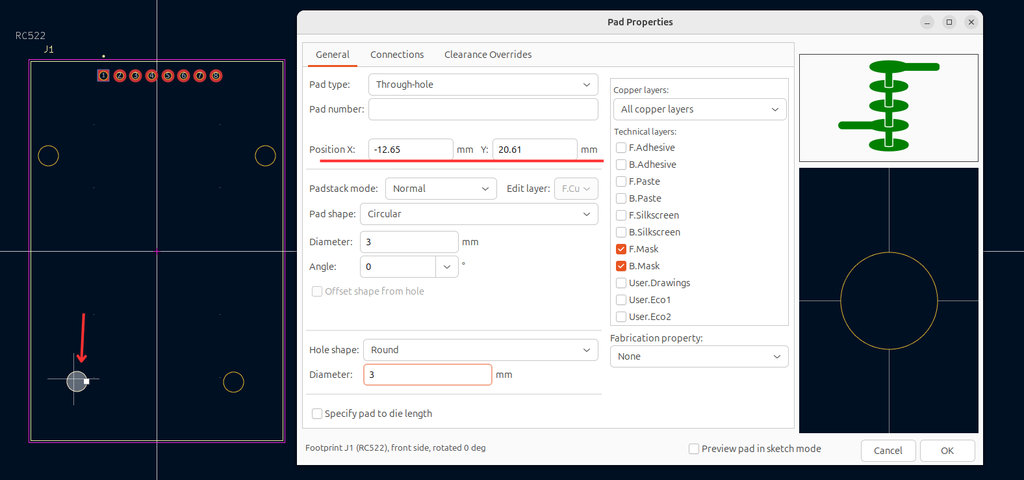The image size is (1024, 480).
Task: Click square pad 1 of the J1 header
Action: (103, 75)
